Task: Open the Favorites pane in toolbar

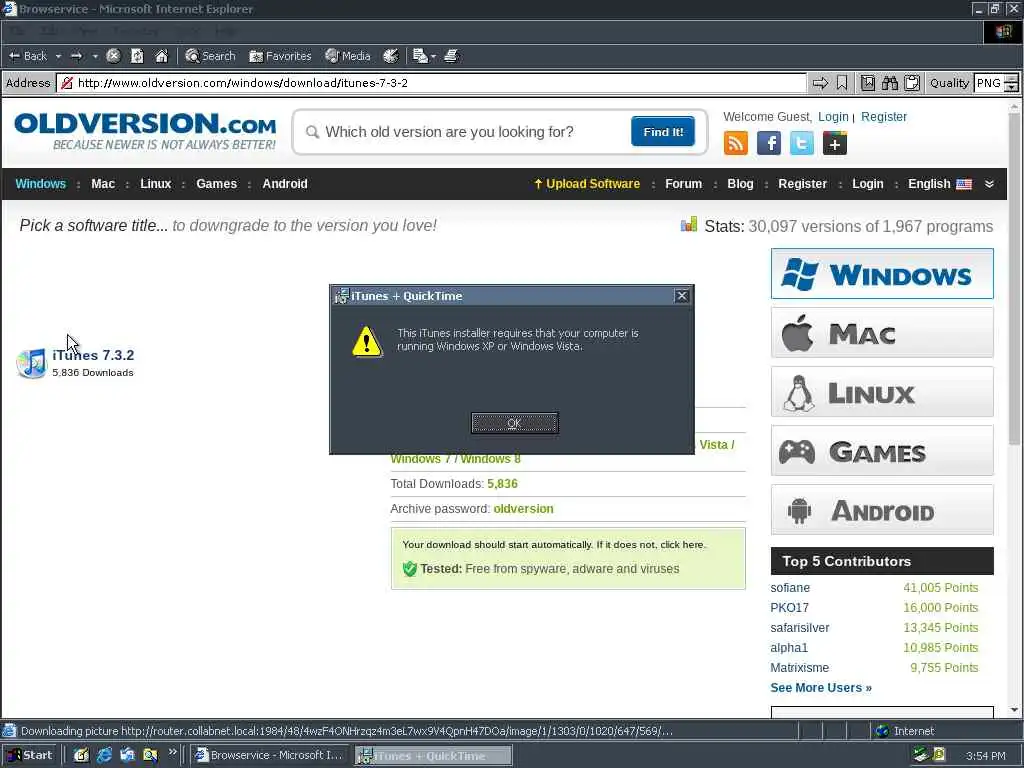Action: click(x=280, y=56)
